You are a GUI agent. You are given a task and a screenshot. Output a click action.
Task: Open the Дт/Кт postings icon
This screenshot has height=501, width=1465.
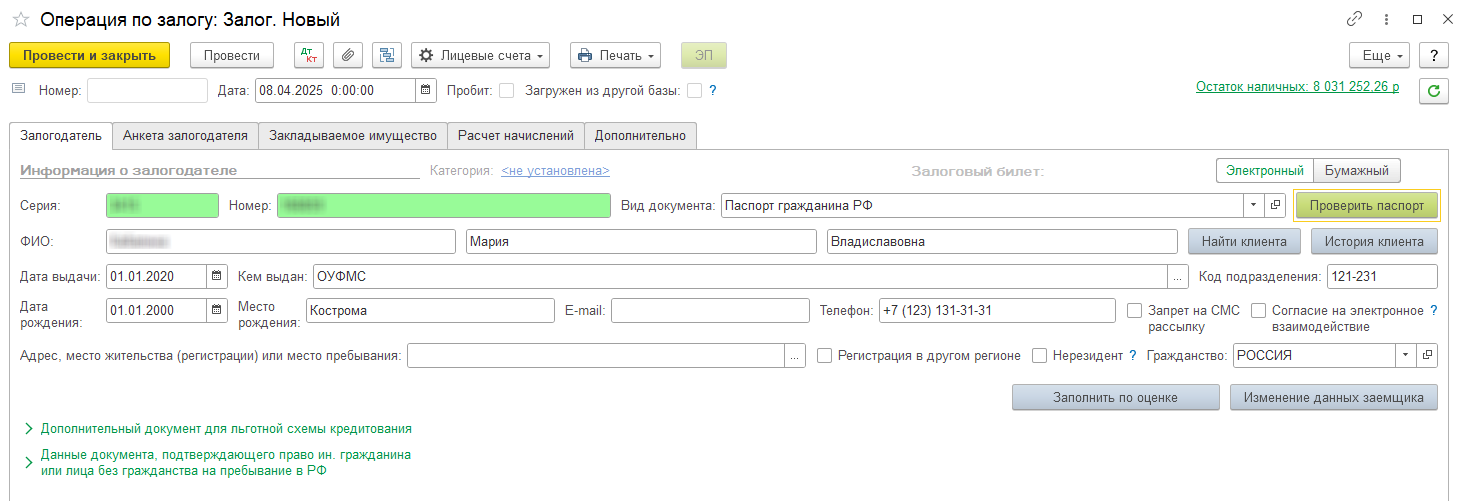click(309, 55)
